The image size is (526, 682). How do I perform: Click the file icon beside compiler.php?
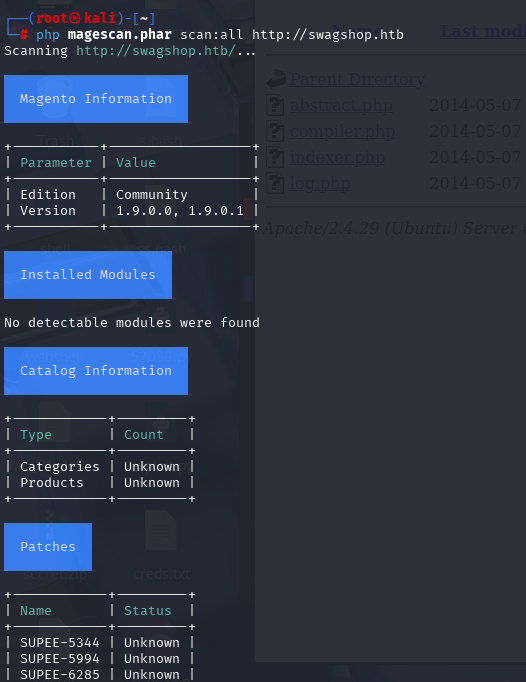click(x=275, y=131)
